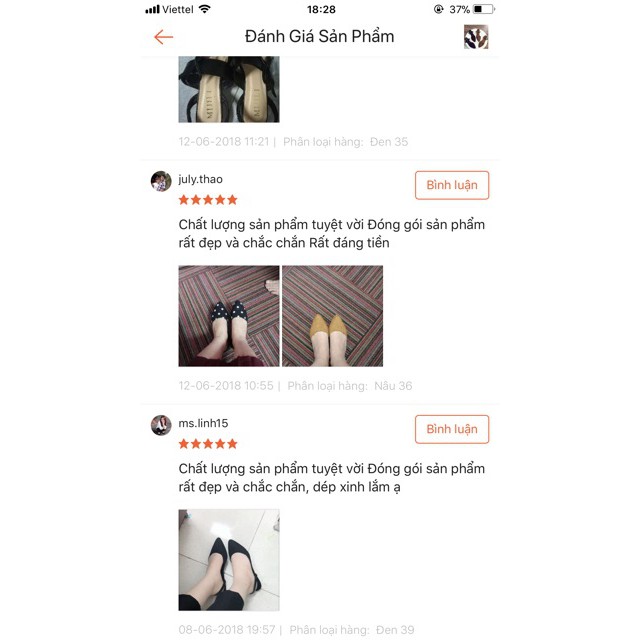Open the black pointed flats review photo
This screenshot has width=640, height=640.
pyautogui.click(x=229, y=560)
